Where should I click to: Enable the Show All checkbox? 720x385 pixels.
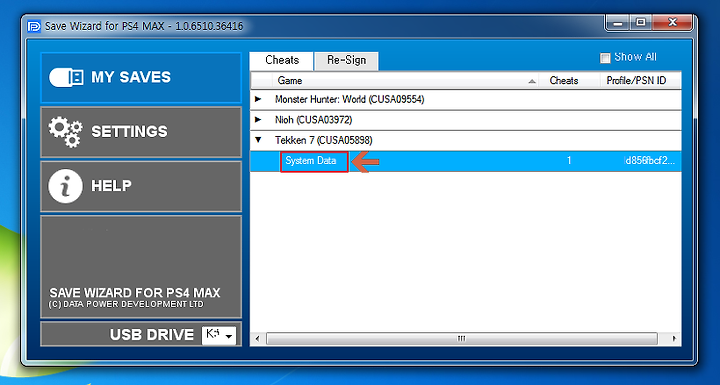pos(605,58)
